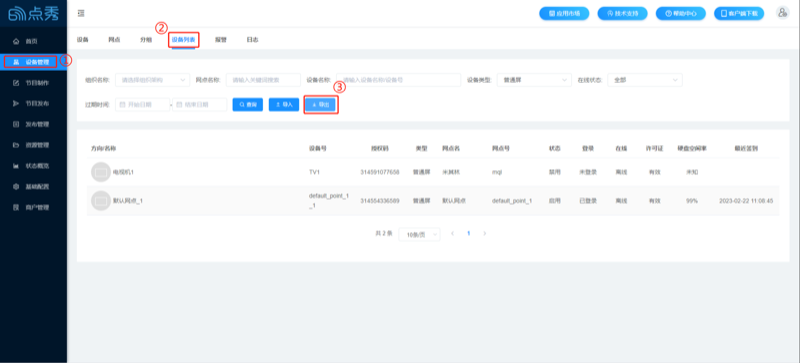The image size is (800, 363).
Task: Open the 开始日期 start date picker
Action: pyautogui.click(x=142, y=104)
